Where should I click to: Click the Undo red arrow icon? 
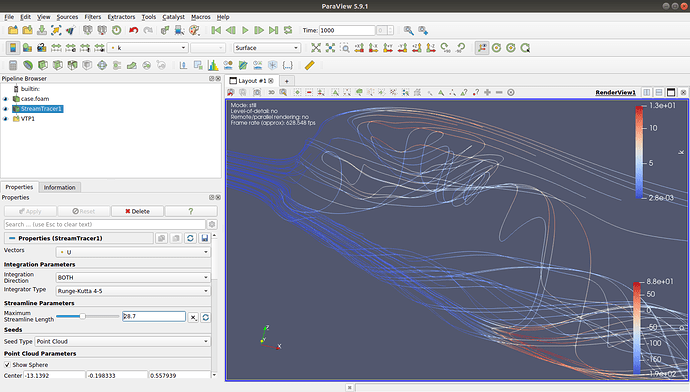tap(133, 30)
